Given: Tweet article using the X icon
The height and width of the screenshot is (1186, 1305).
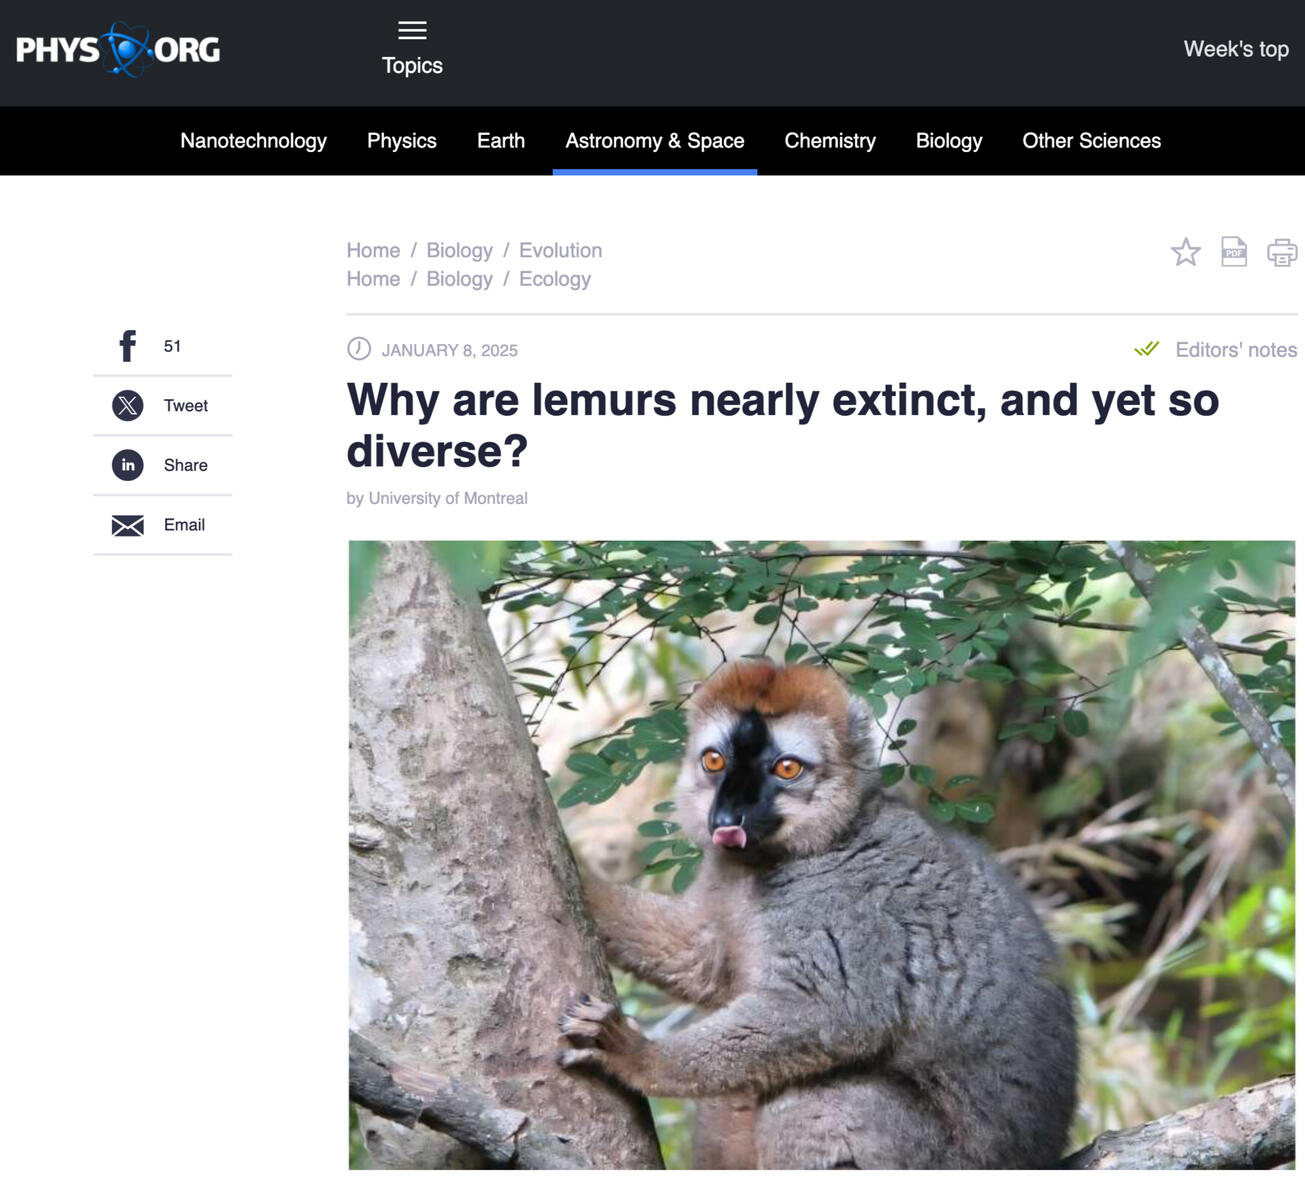Looking at the screenshot, I should click(128, 405).
